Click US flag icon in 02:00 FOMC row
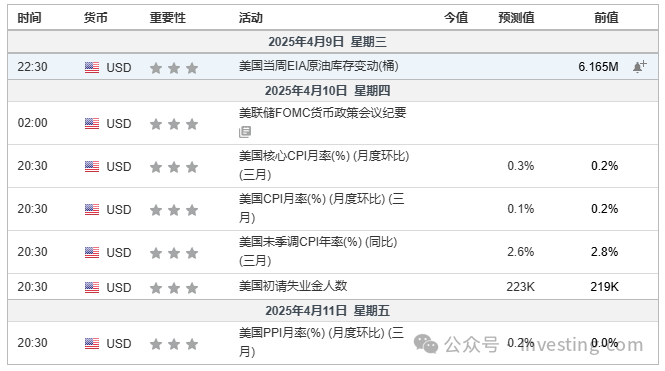This screenshot has width=665, height=371. (92, 123)
